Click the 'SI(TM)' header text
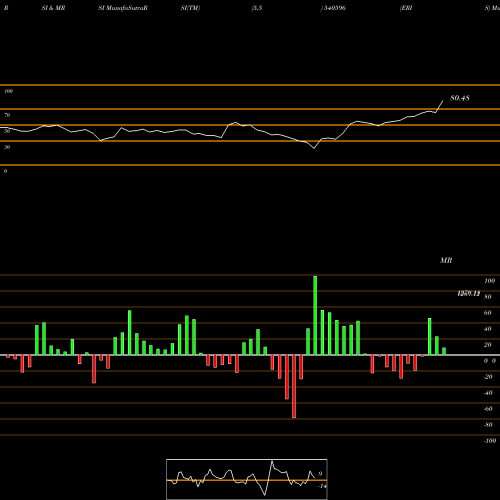The height and width of the screenshot is (500, 500). tap(190, 8)
